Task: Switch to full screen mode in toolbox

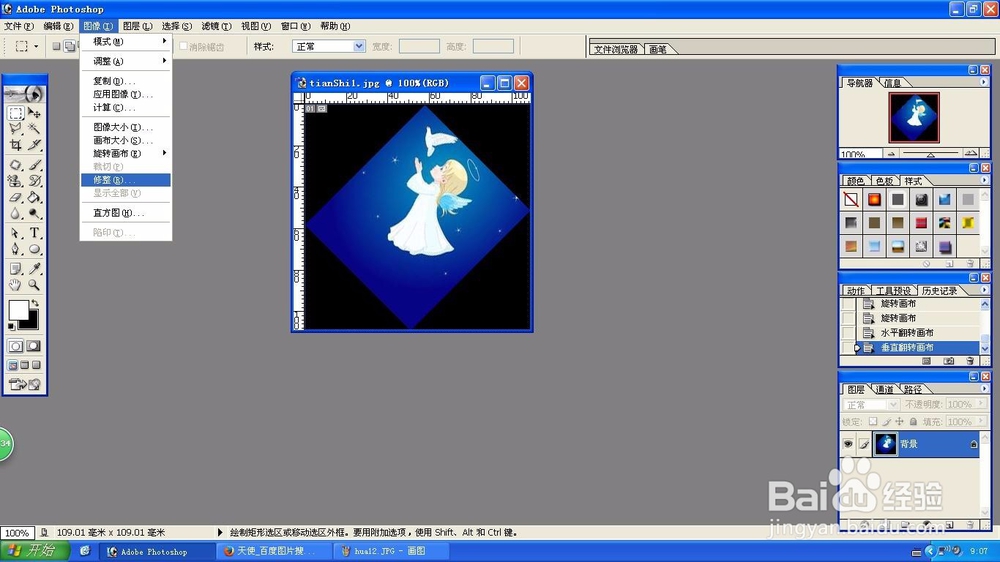Action: [36, 365]
